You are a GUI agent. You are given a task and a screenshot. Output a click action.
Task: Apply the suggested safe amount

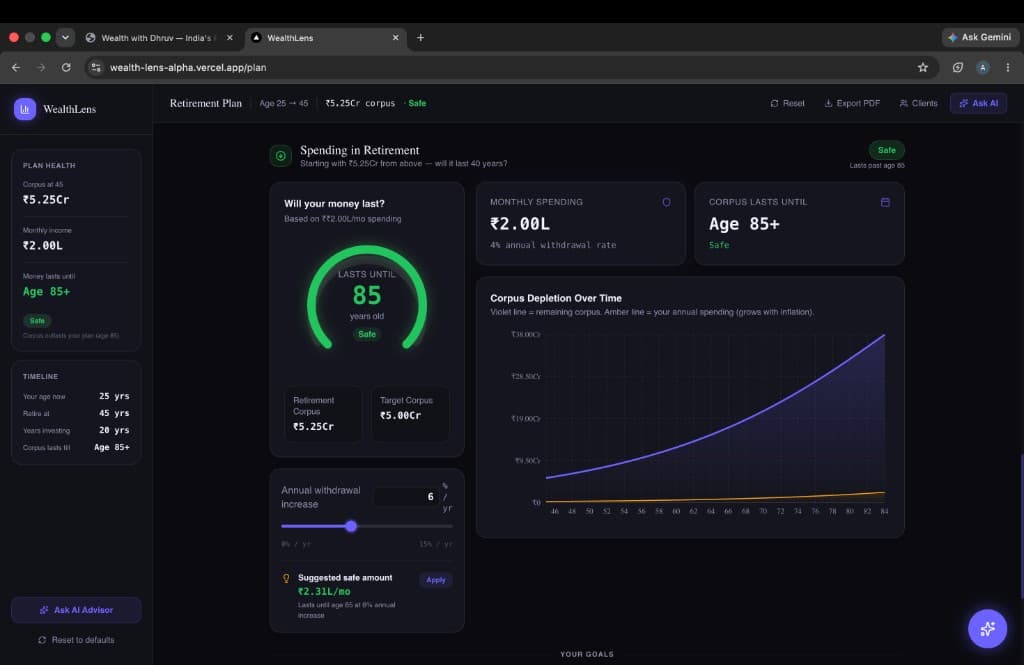pyautogui.click(x=436, y=580)
